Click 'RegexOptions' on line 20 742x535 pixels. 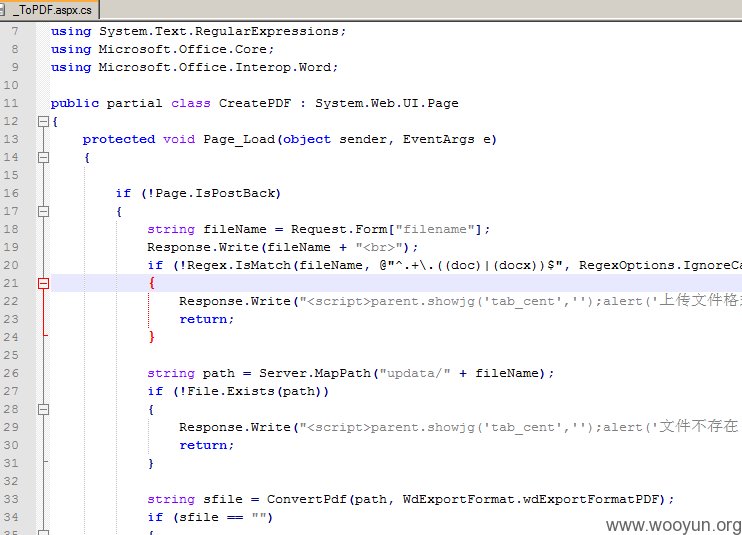coord(627,265)
